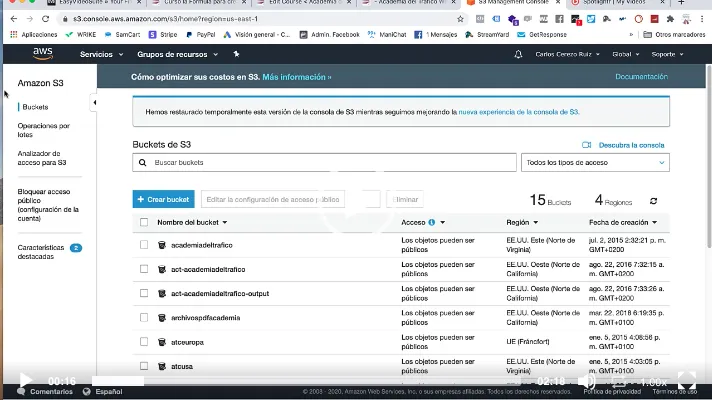Click the pin star icon in AWS navbar
Screen dimensions: 712x400
point(236,54)
